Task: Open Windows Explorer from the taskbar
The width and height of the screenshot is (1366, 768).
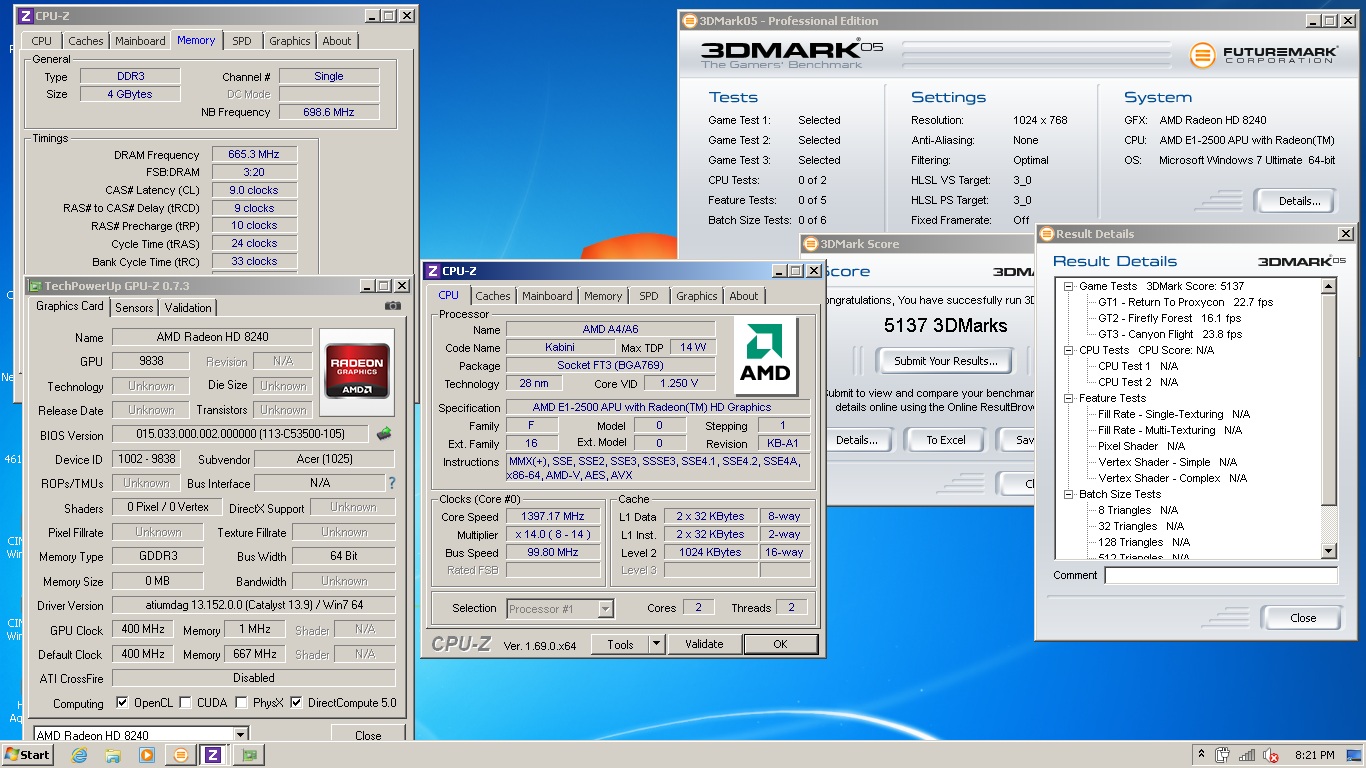Action: 113,755
